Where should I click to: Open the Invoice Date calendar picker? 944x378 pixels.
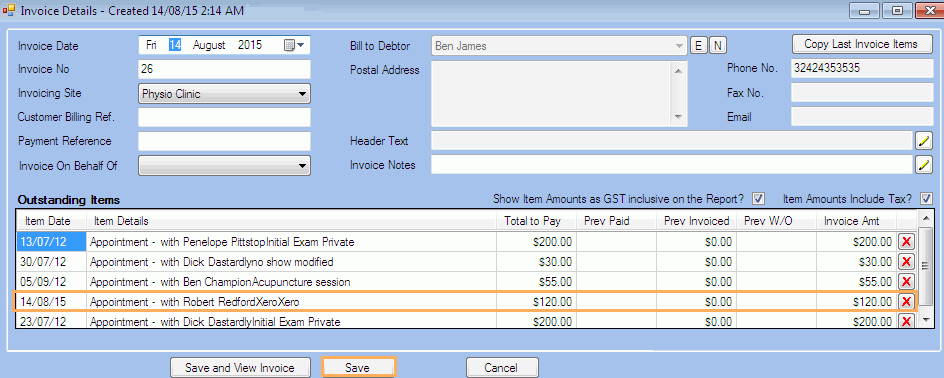294,45
